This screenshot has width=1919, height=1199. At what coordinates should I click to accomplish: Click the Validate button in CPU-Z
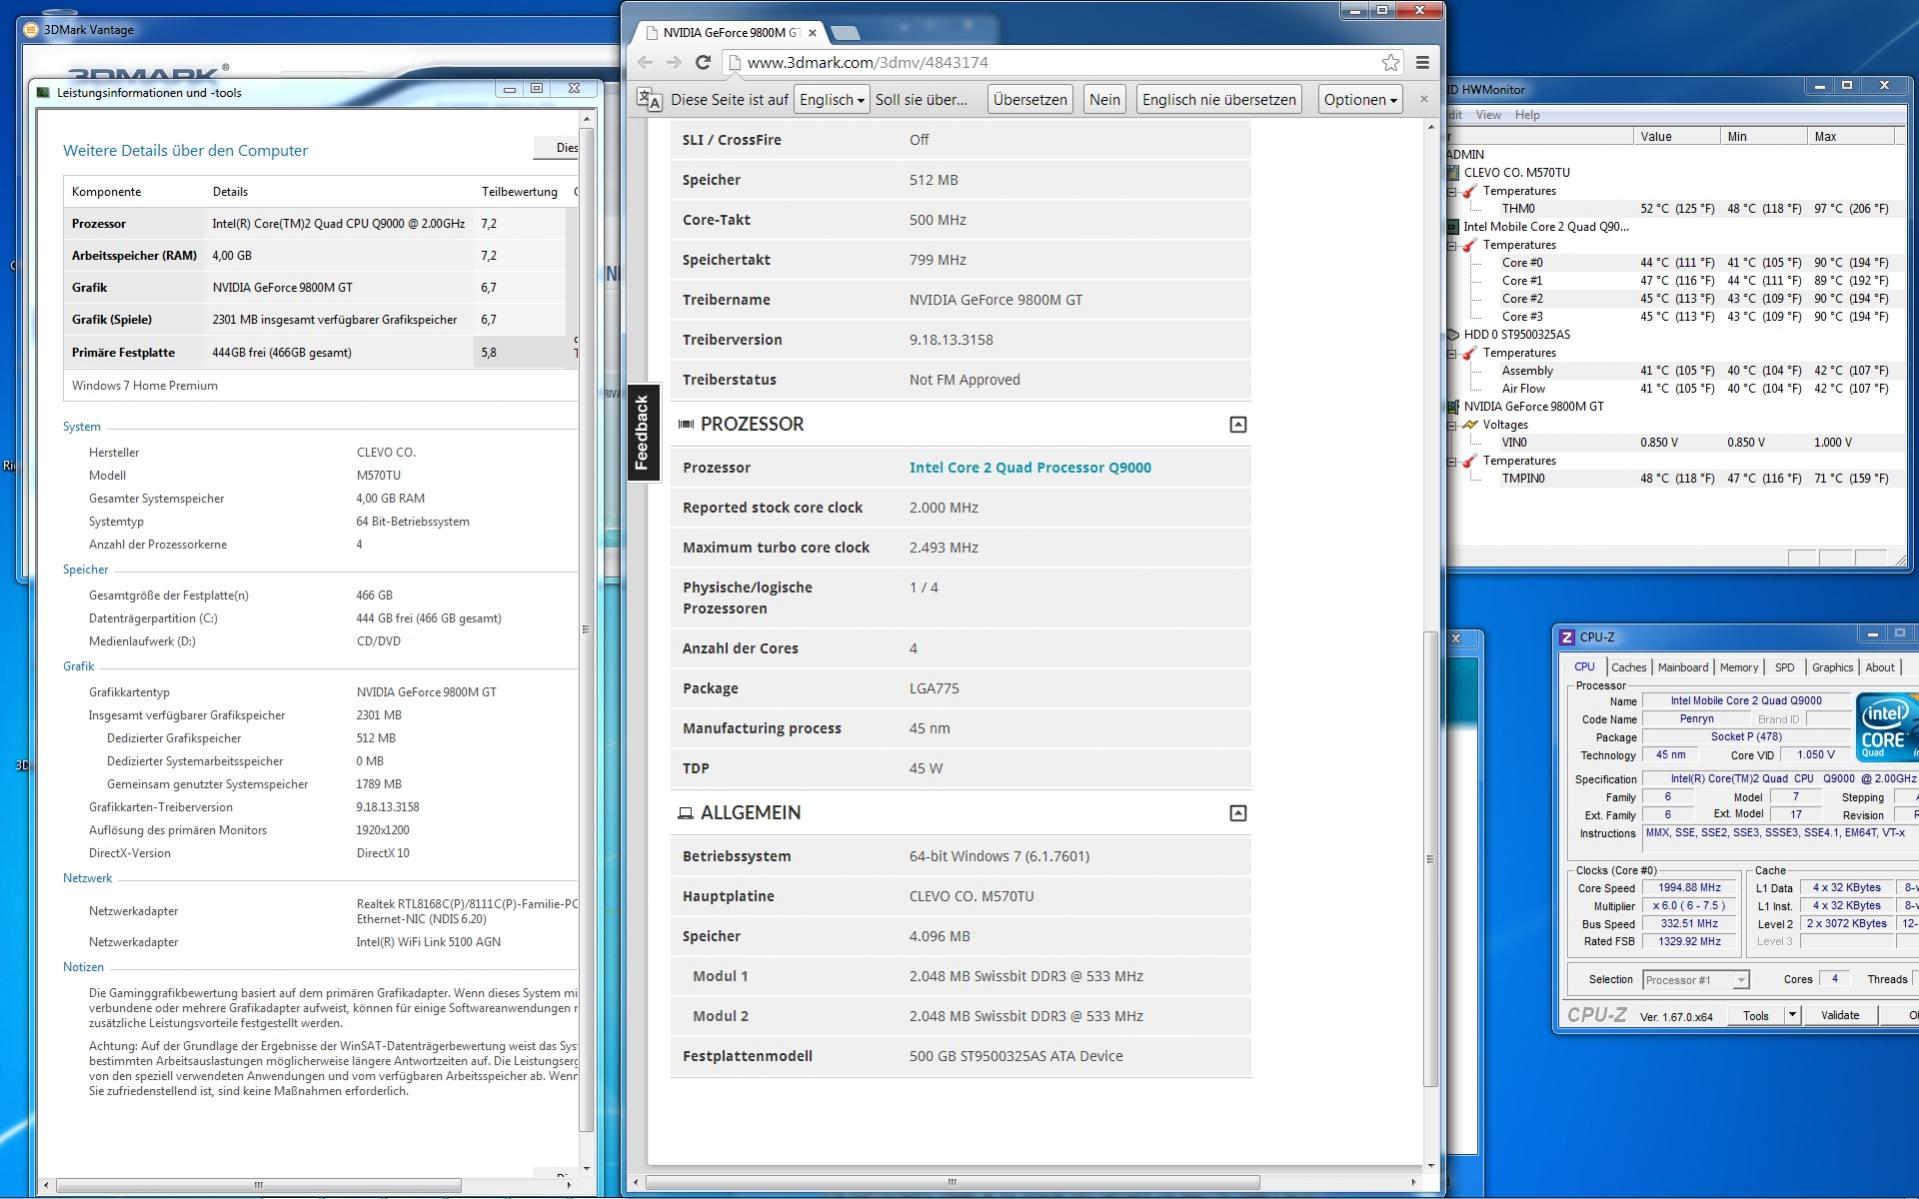tap(1839, 1015)
